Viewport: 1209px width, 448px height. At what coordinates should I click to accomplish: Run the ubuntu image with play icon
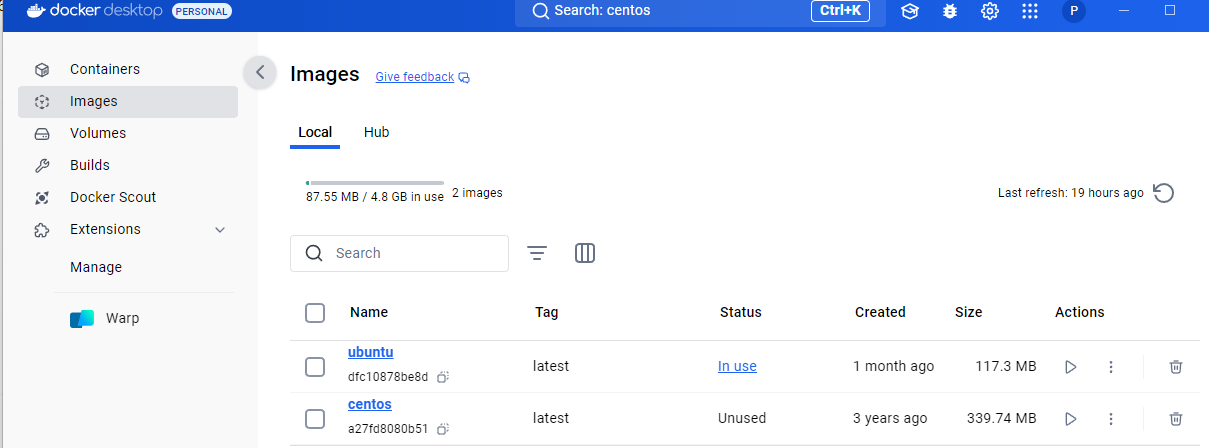point(1071,367)
